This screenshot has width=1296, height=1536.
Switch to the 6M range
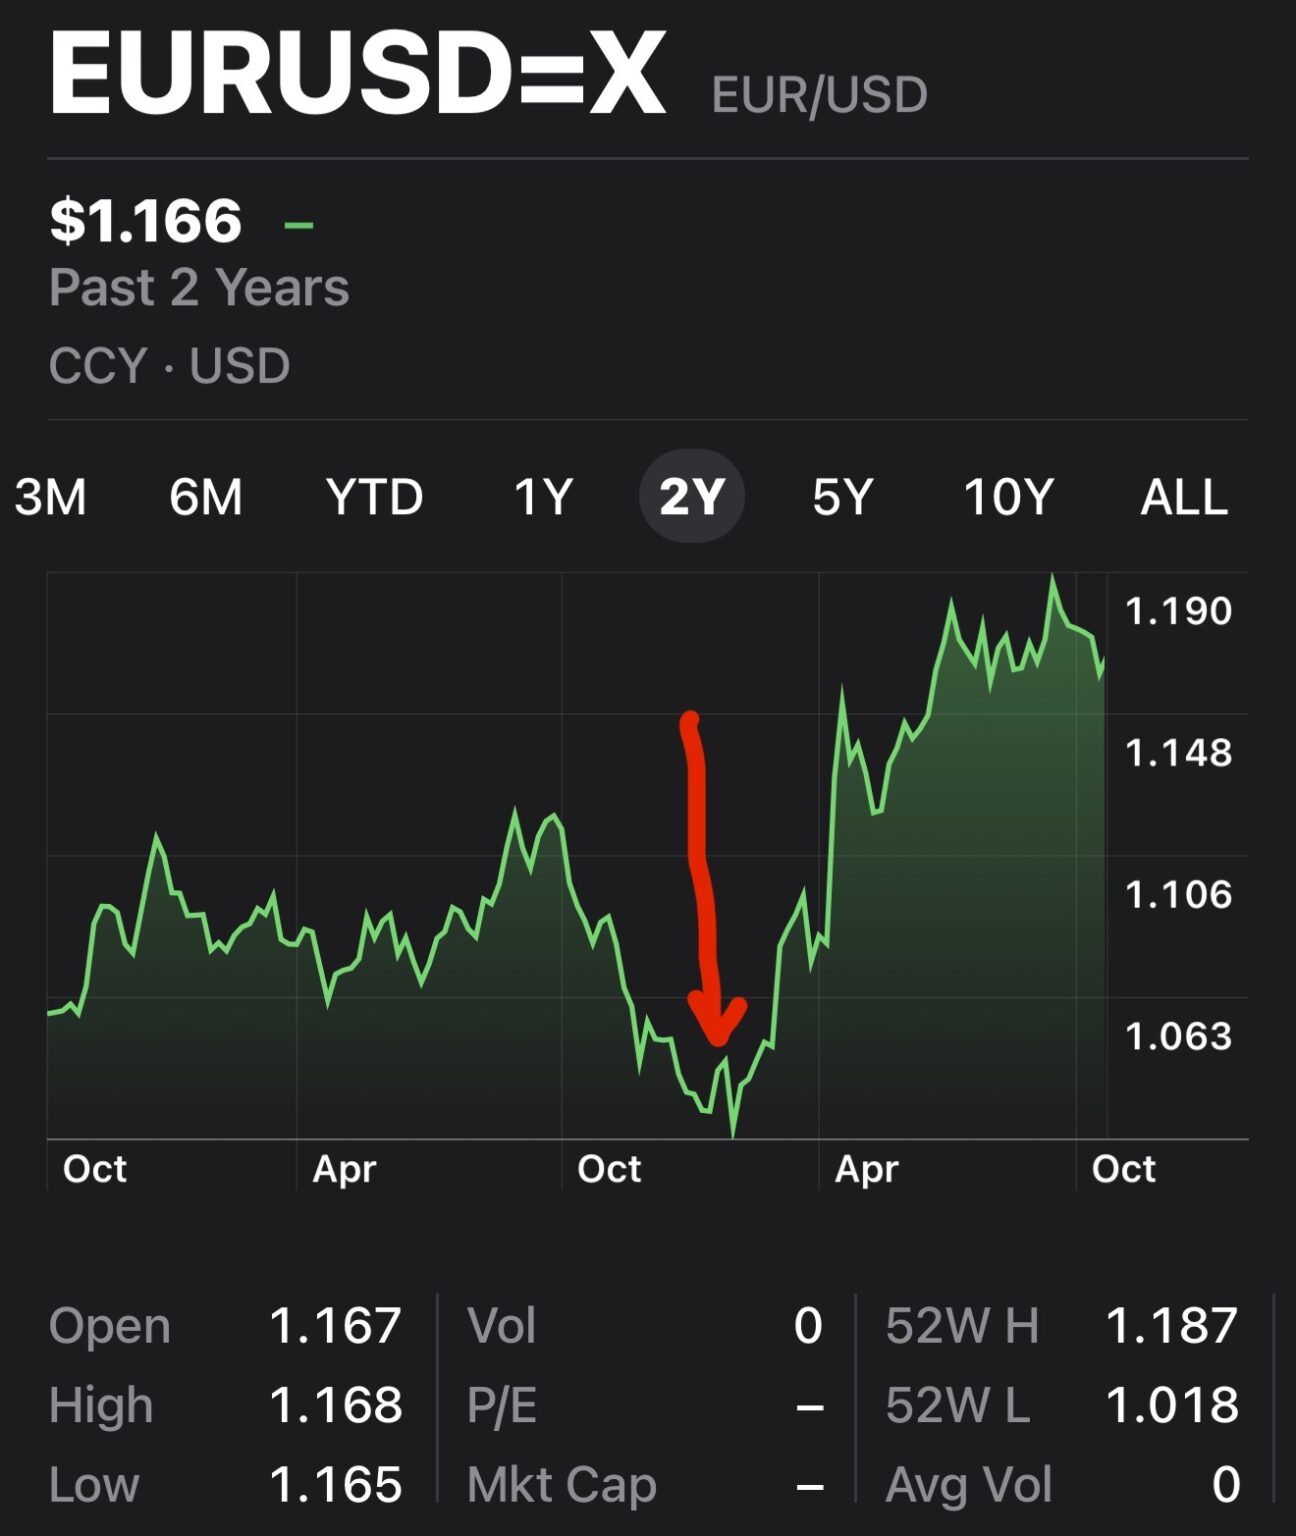click(206, 497)
